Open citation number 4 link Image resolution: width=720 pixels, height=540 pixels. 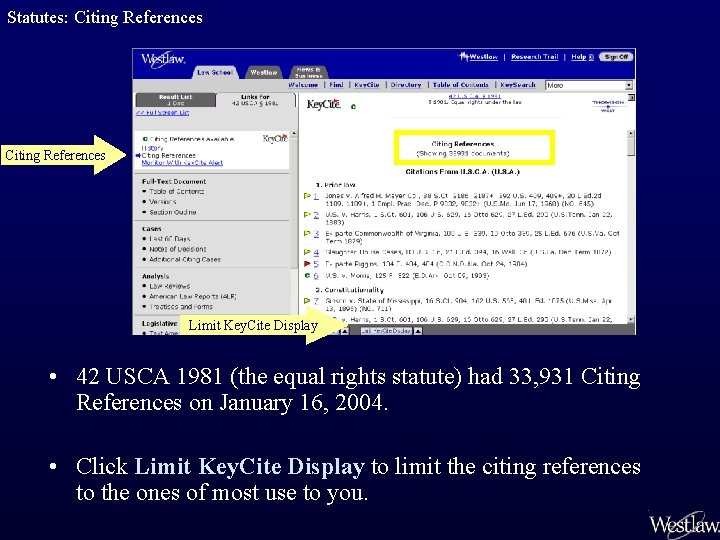tap(316, 252)
